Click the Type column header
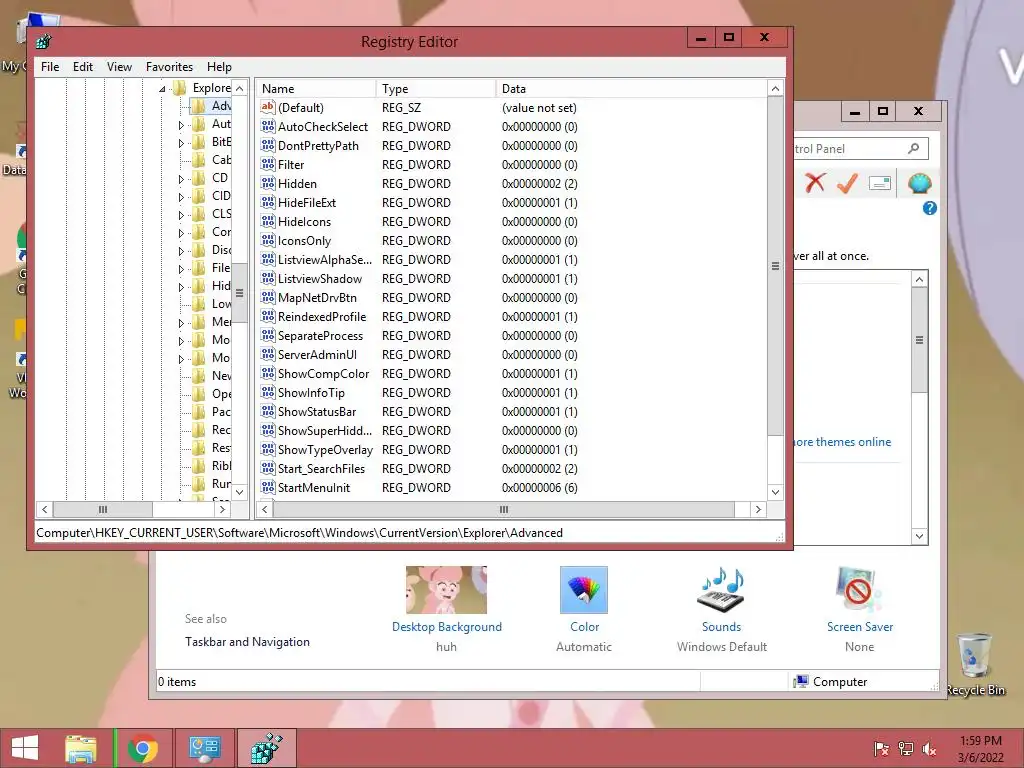 tap(436, 88)
